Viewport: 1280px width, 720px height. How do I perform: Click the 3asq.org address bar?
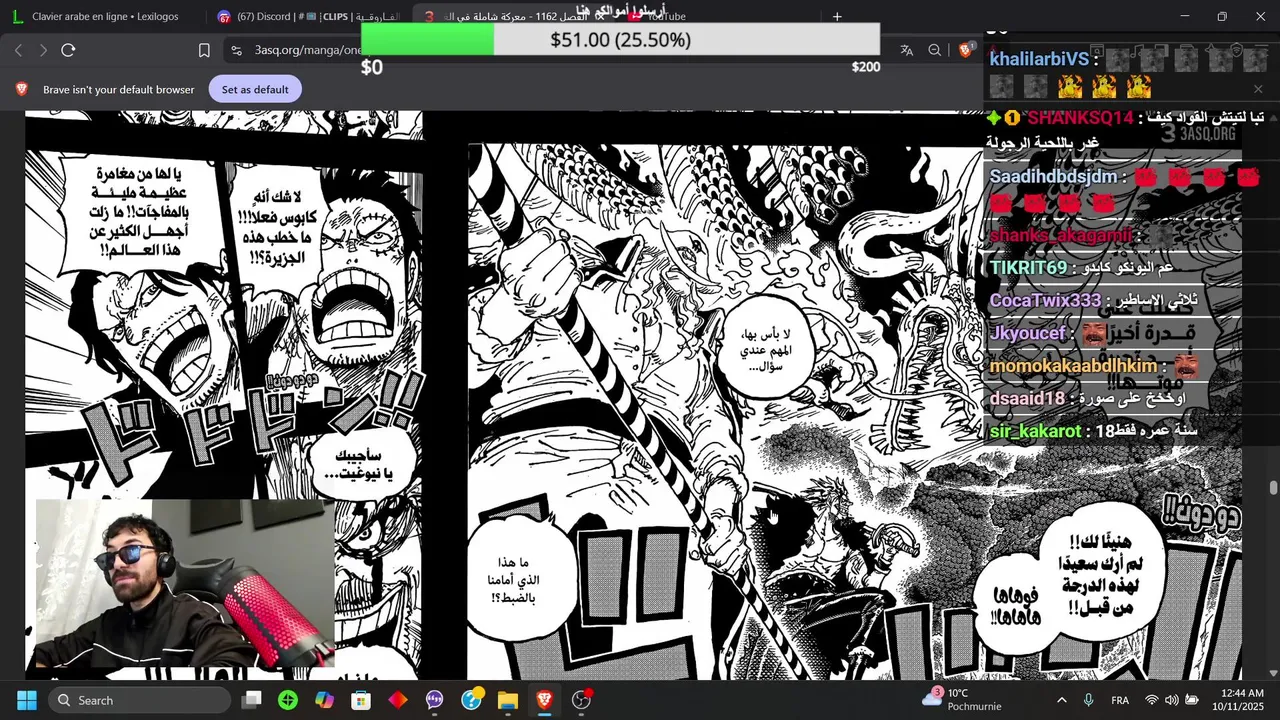pos(307,50)
